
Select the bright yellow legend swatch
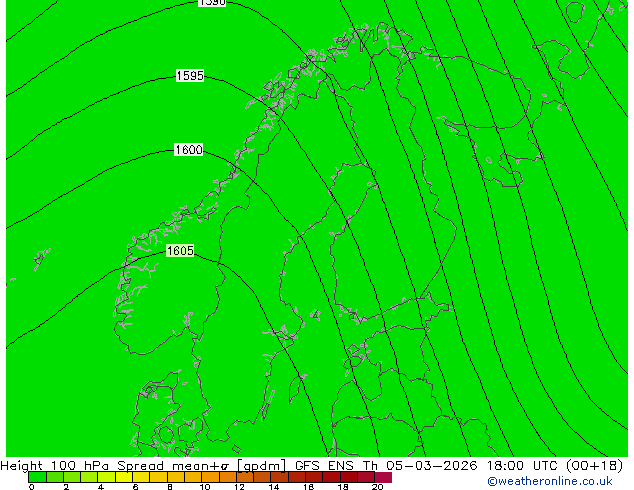pos(124,477)
